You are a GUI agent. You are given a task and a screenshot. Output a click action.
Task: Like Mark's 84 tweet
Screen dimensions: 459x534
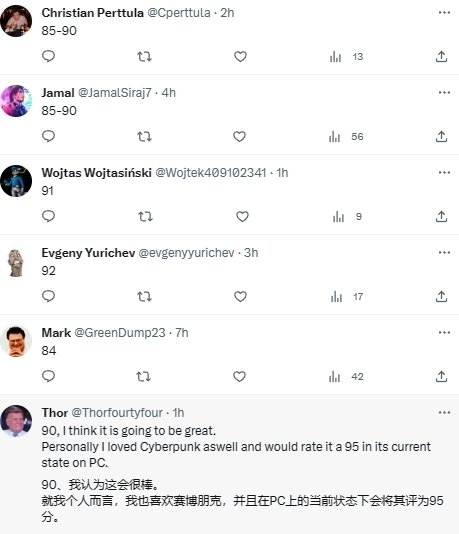point(239,377)
